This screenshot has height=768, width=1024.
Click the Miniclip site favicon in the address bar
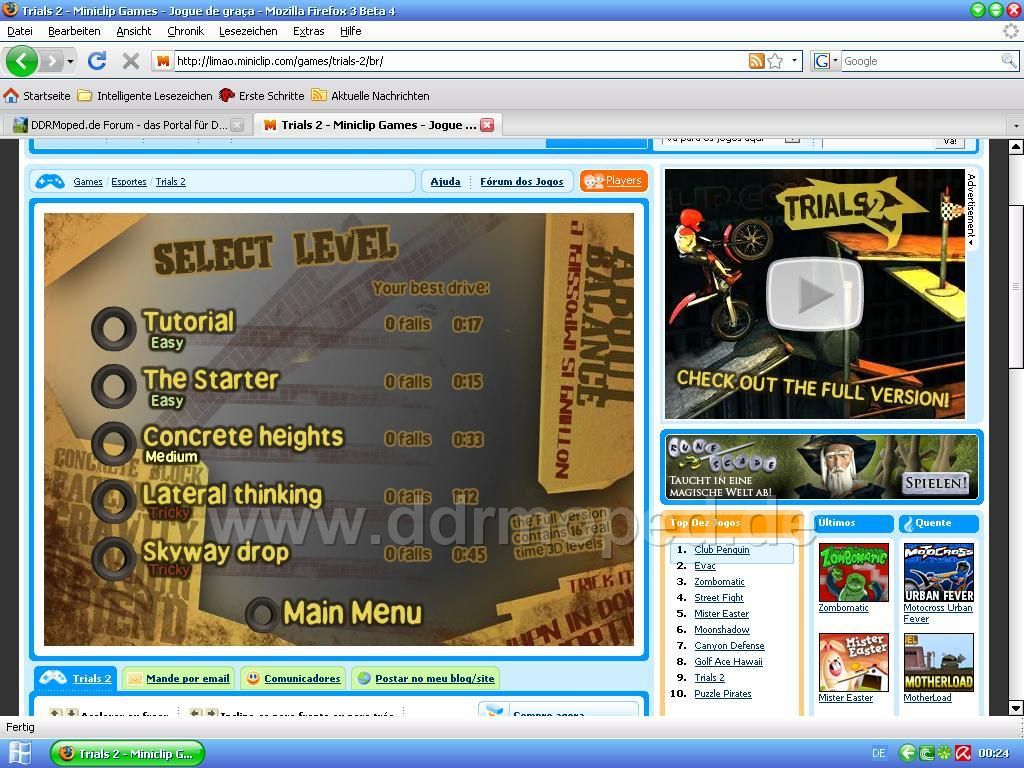point(163,61)
